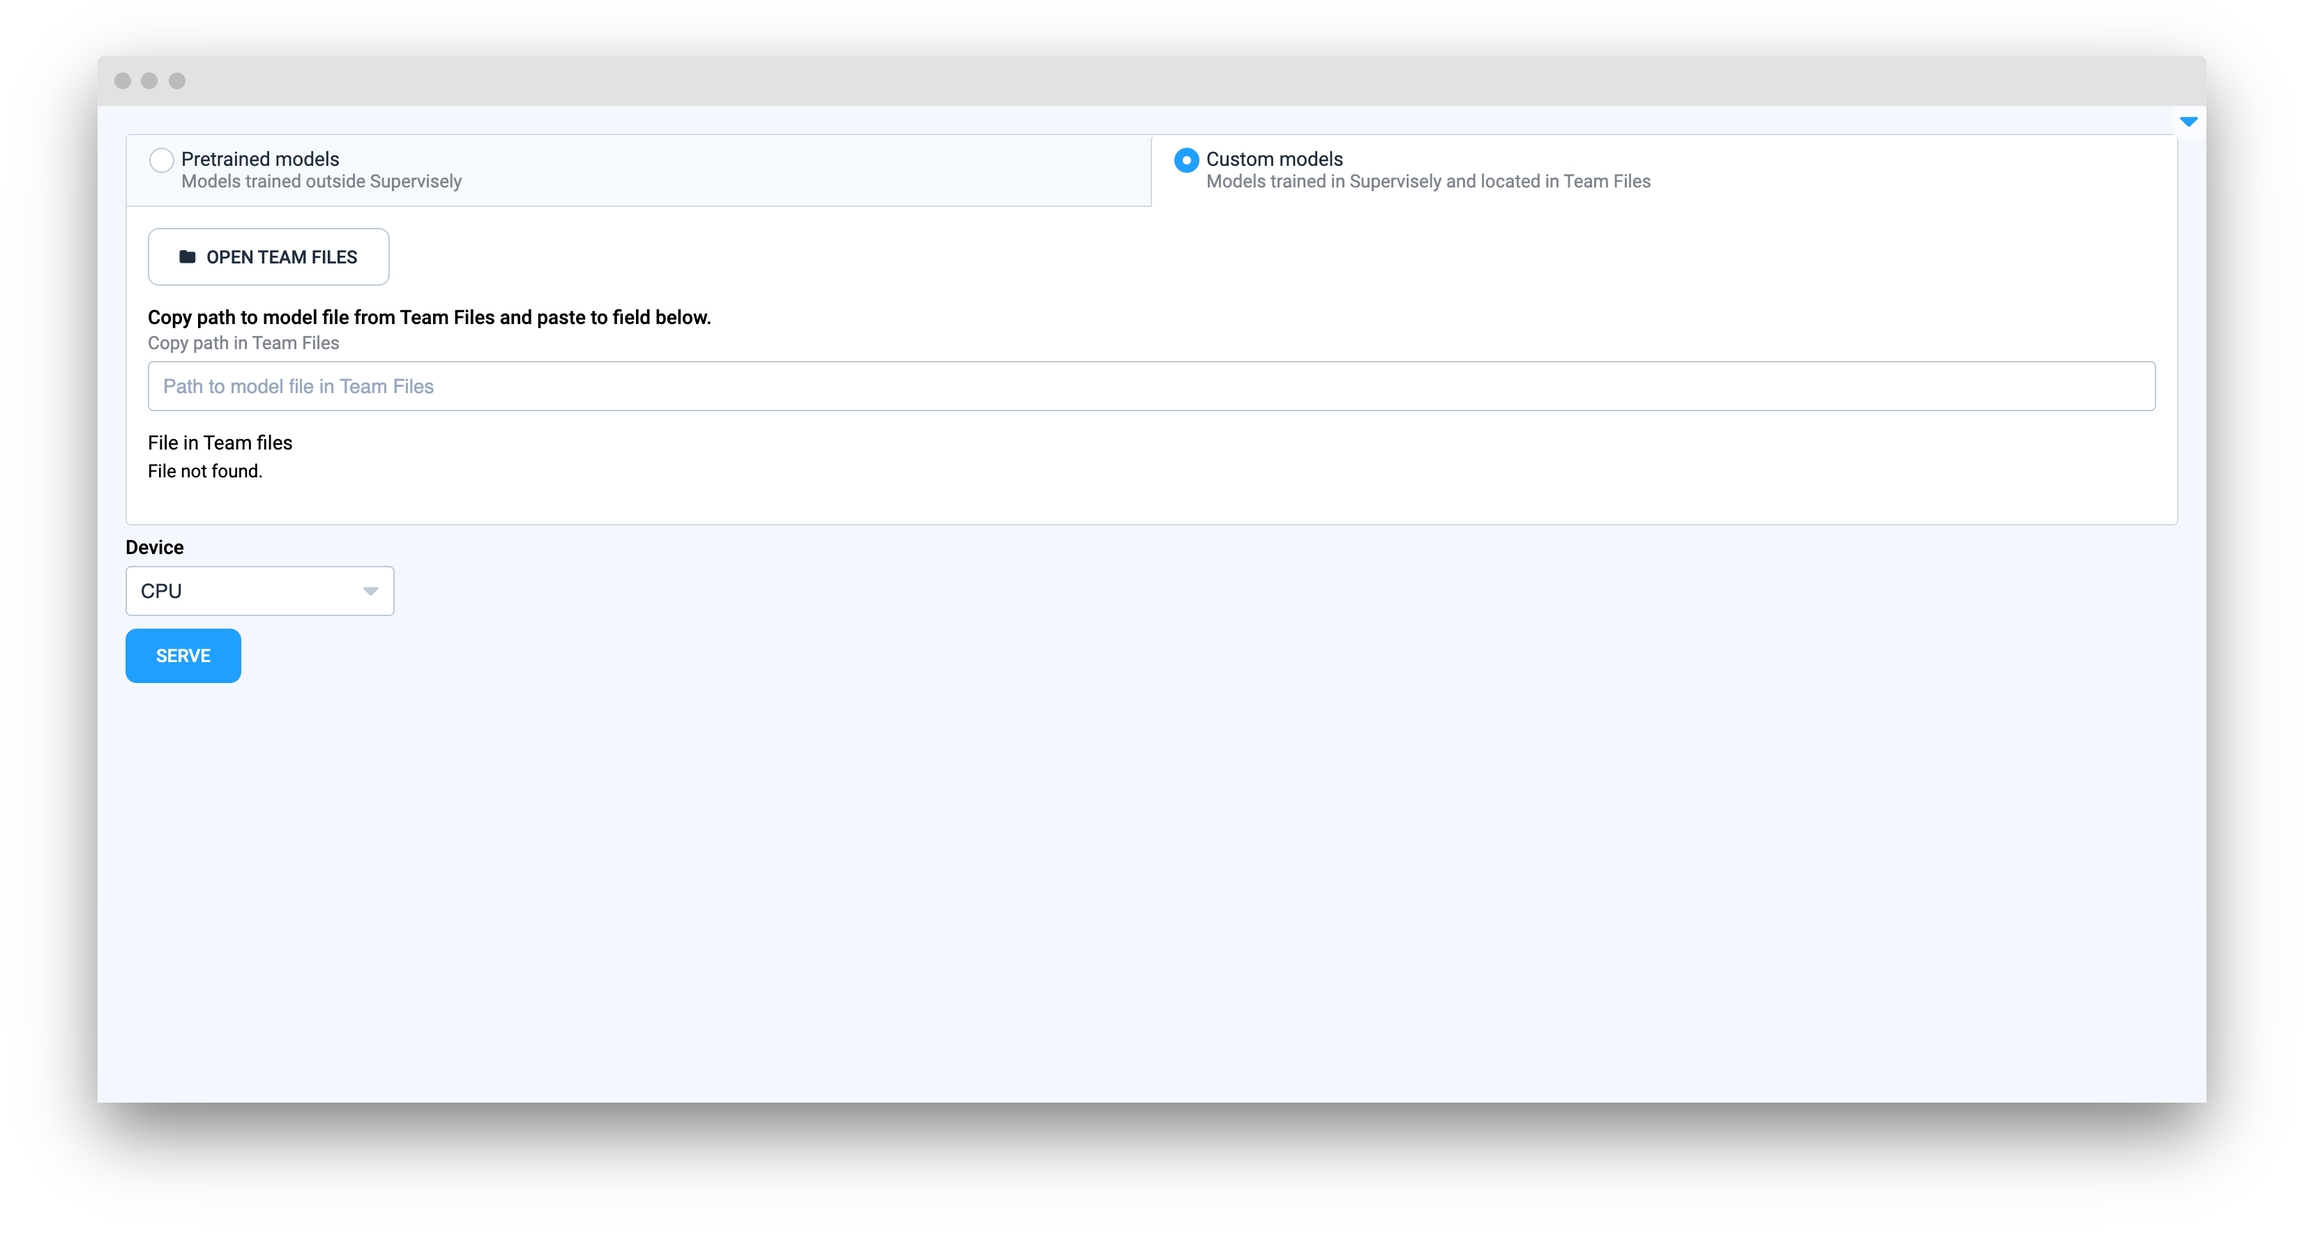The width and height of the screenshot is (2304, 1242).
Task: Click the first gray window control dot
Action: pyautogui.click(x=122, y=81)
